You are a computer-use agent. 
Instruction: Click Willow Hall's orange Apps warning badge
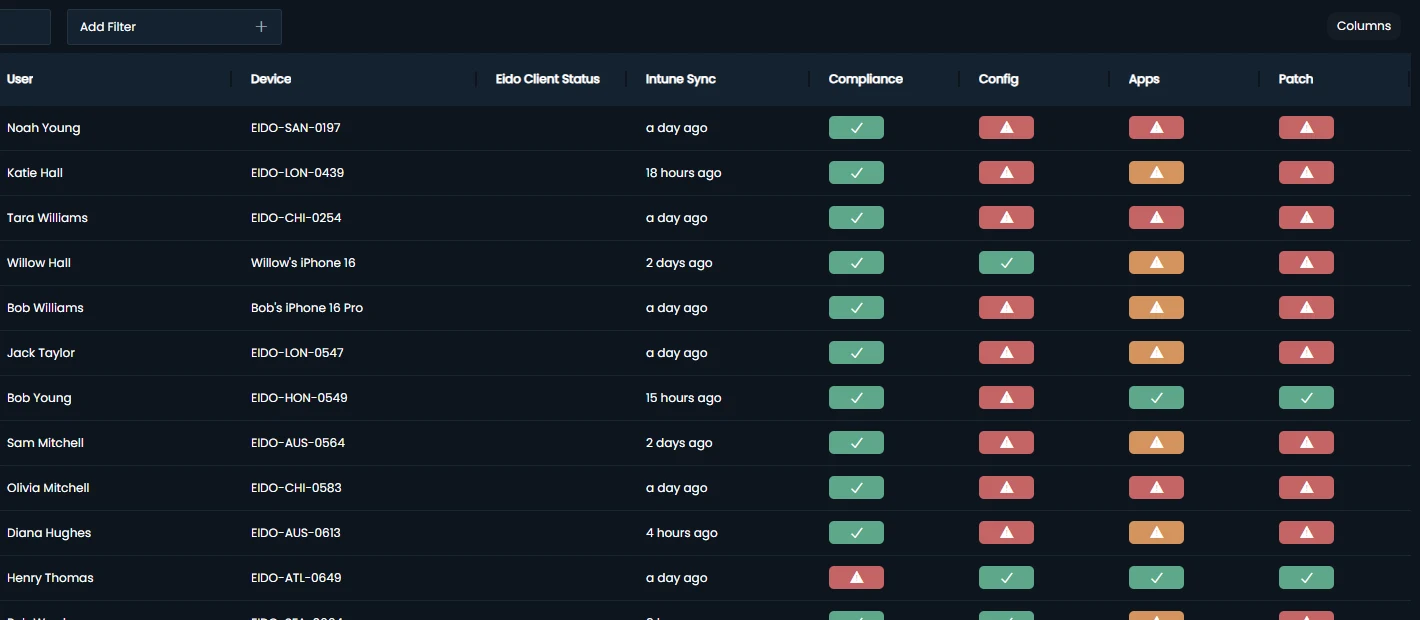(x=1156, y=263)
